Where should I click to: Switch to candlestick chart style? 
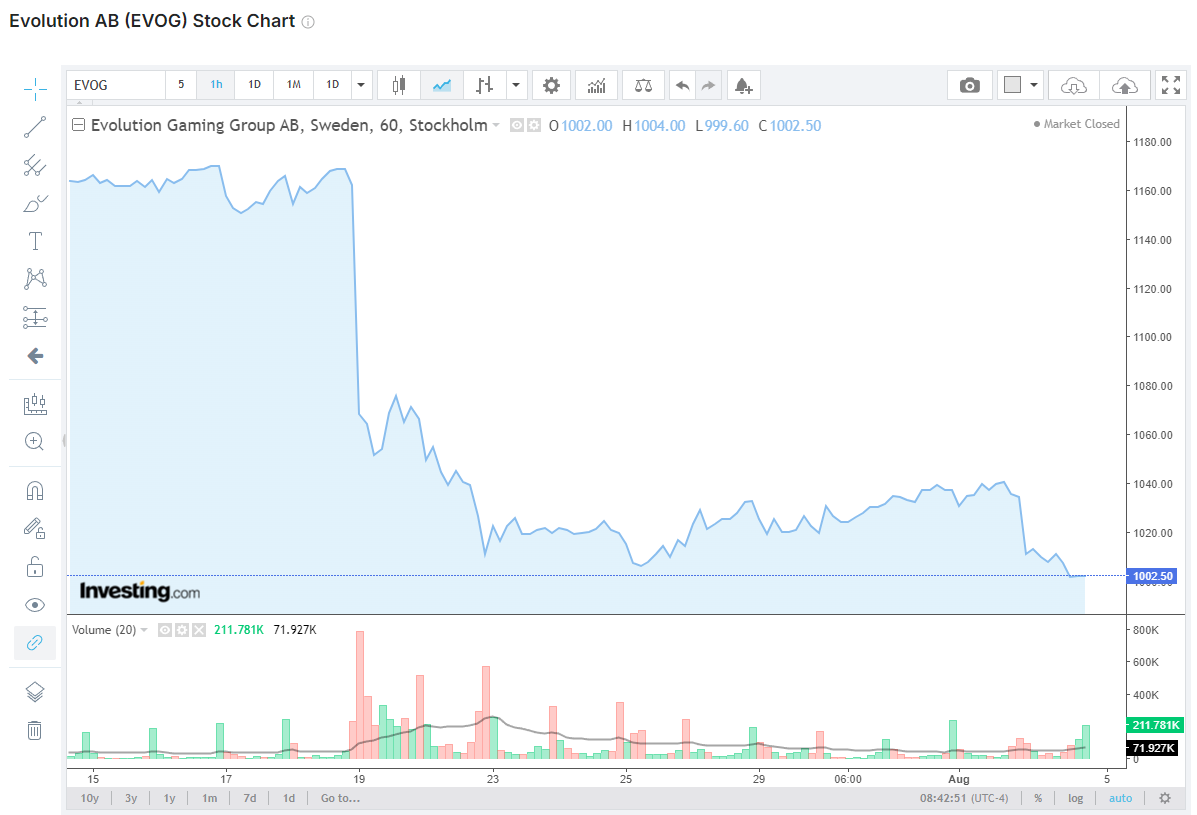click(x=398, y=85)
